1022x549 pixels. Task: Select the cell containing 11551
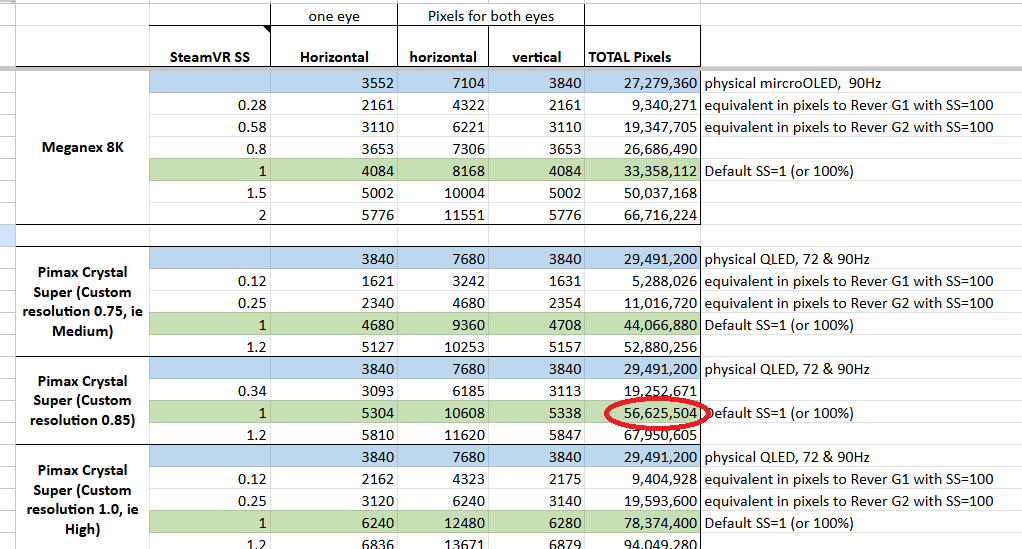[443, 215]
